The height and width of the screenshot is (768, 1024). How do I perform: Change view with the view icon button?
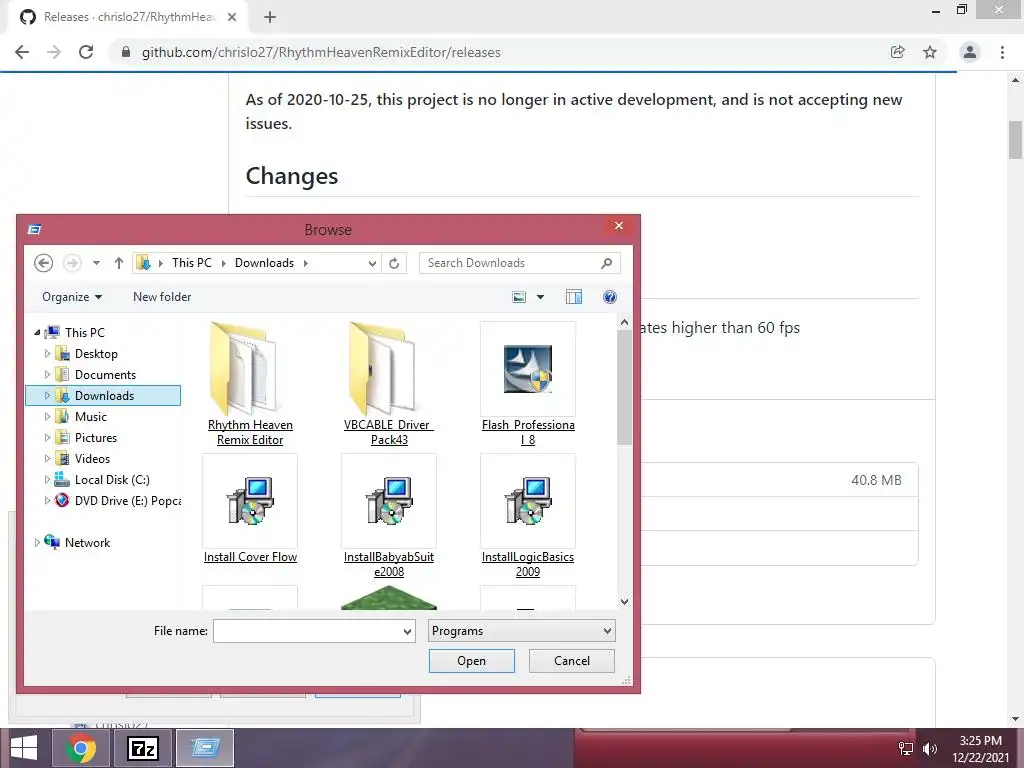tap(519, 297)
